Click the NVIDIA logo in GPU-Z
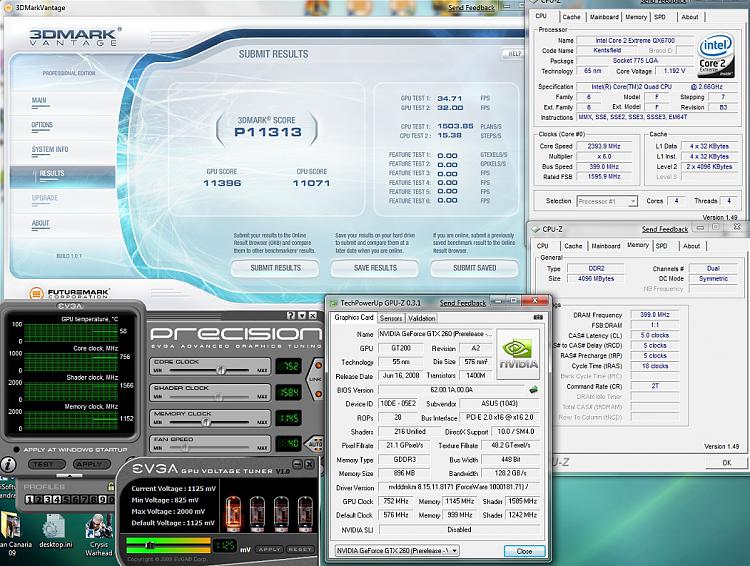Image resolution: width=750 pixels, height=566 pixels. pos(518,354)
